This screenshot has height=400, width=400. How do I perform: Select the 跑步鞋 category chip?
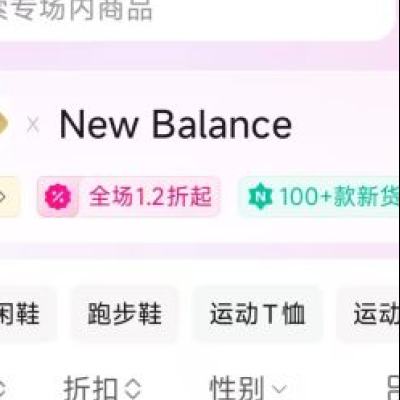[125, 314]
